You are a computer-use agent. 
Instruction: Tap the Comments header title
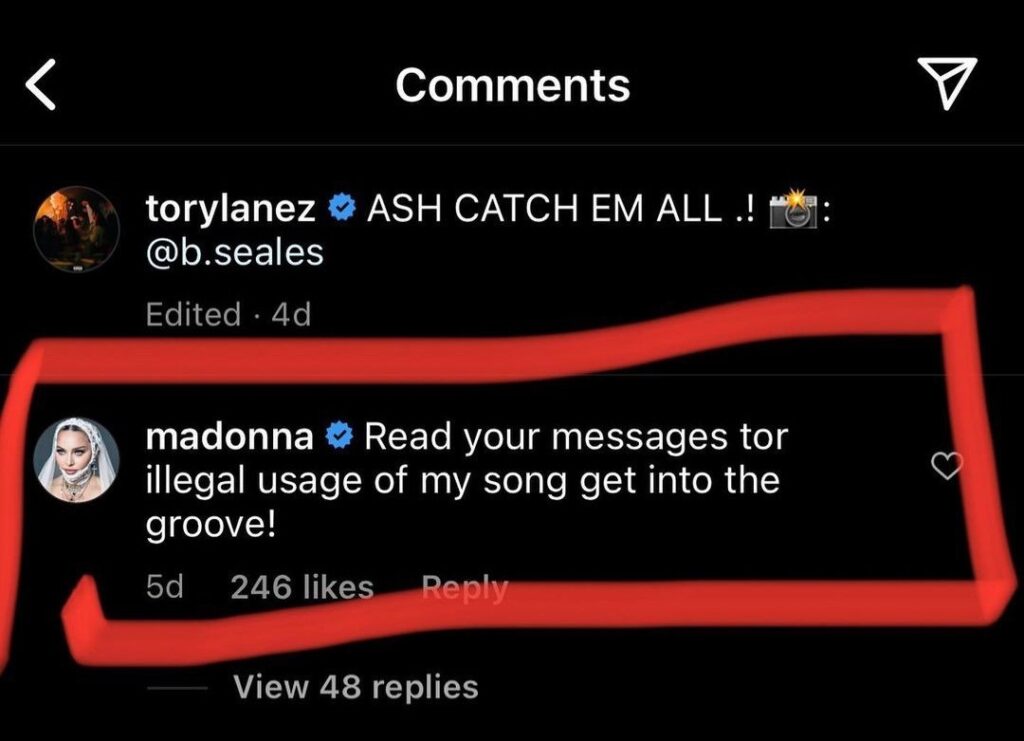click(x=513, y=86)
